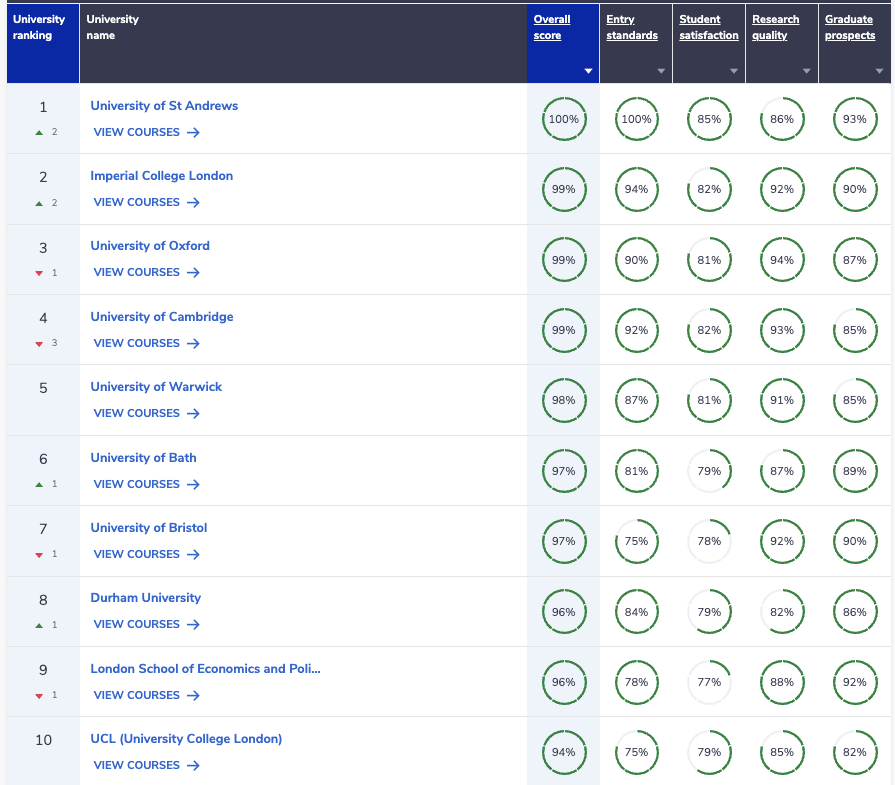View courses for University of Warwick
This screenshot has width=895, height=785.
(x=147, y=413)
